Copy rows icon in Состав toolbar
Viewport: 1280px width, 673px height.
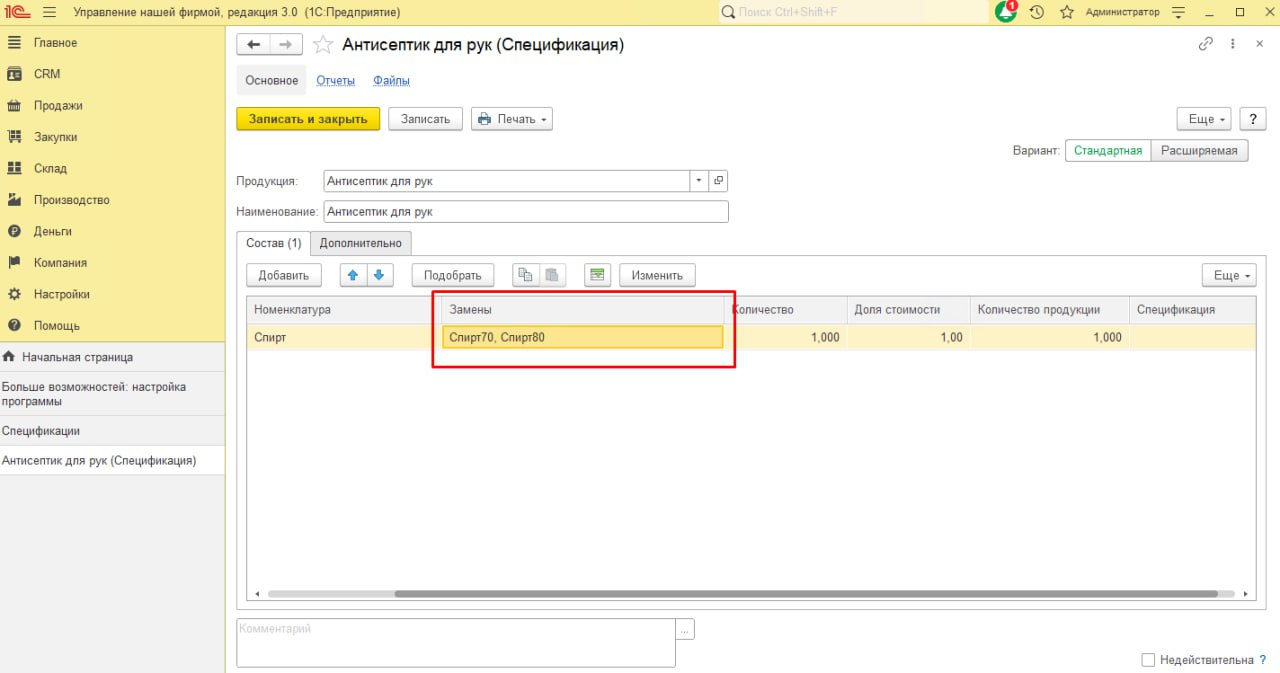tap(525, 275)
